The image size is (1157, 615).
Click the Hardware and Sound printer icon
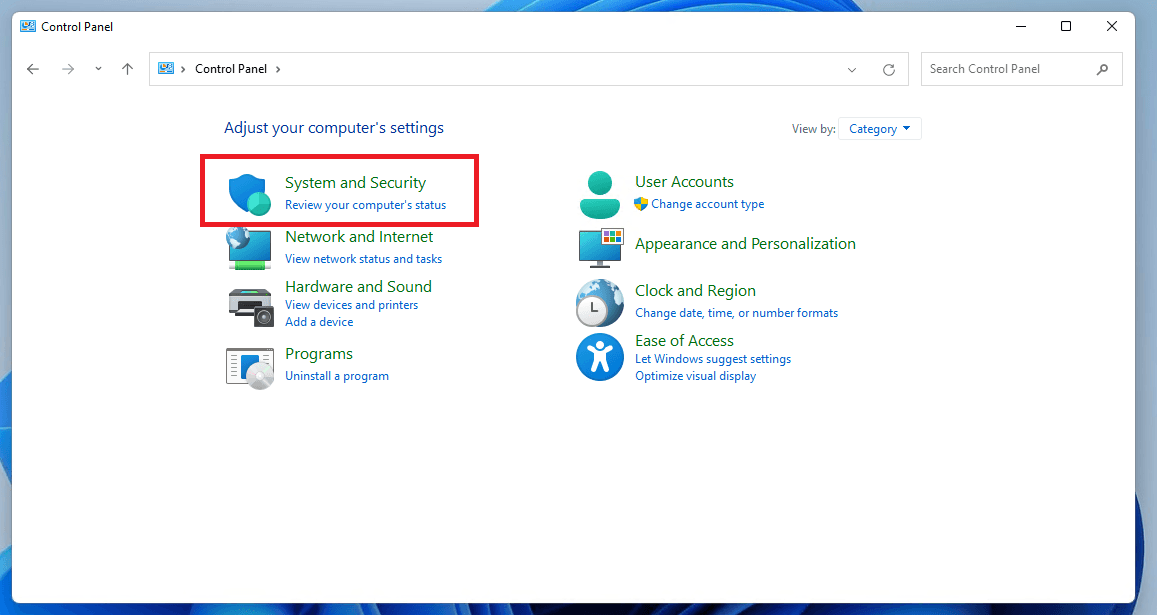coord(251,307)
